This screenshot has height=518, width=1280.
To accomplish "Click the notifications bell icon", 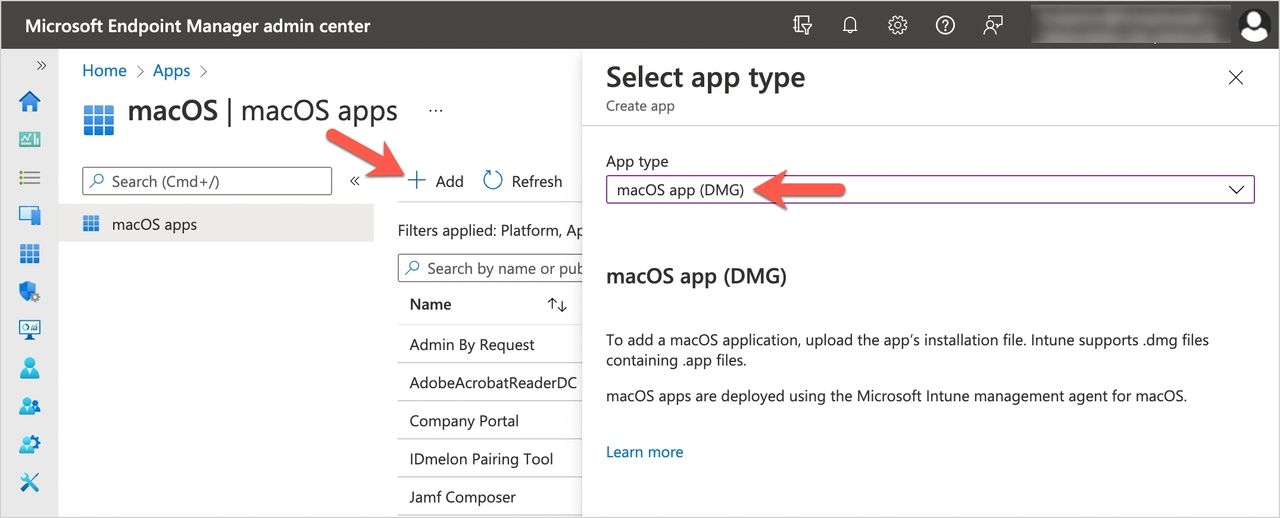I will [x=850, y=26].
